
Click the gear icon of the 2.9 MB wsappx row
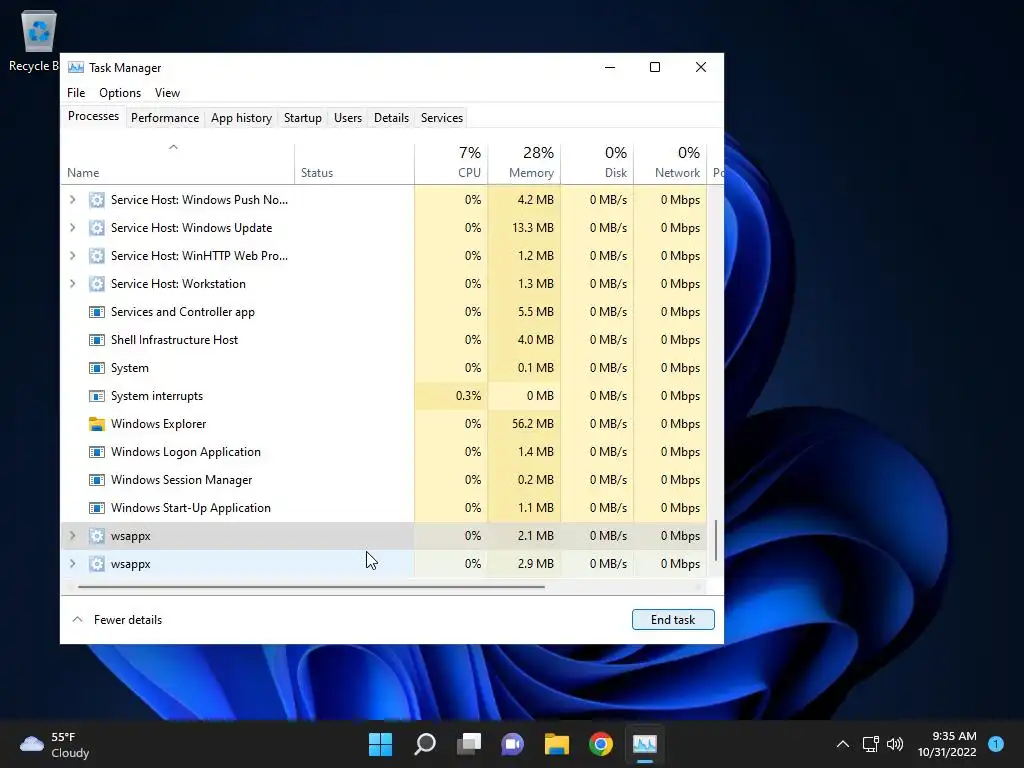click(97, 564)
